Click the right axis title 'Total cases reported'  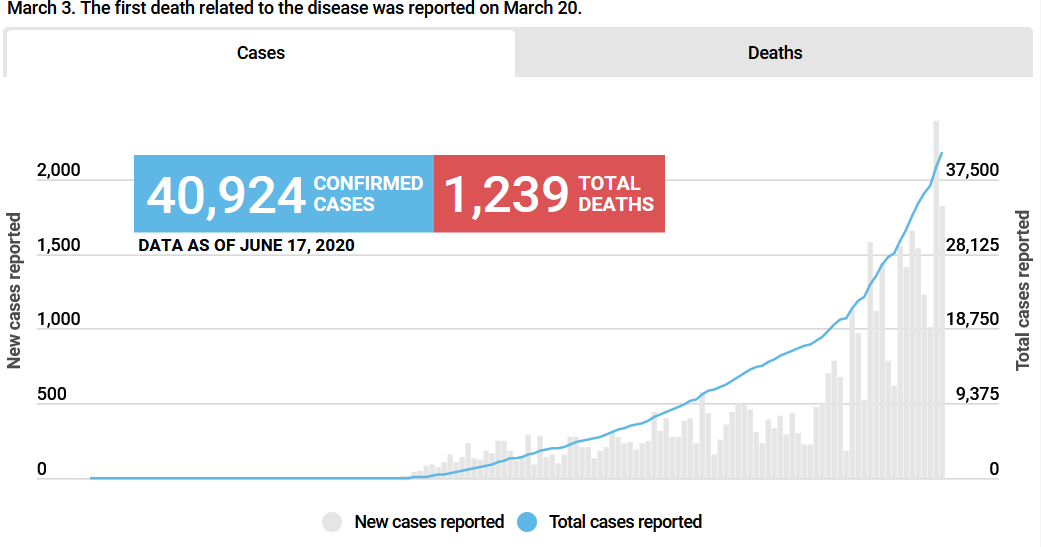point(1023,290)
